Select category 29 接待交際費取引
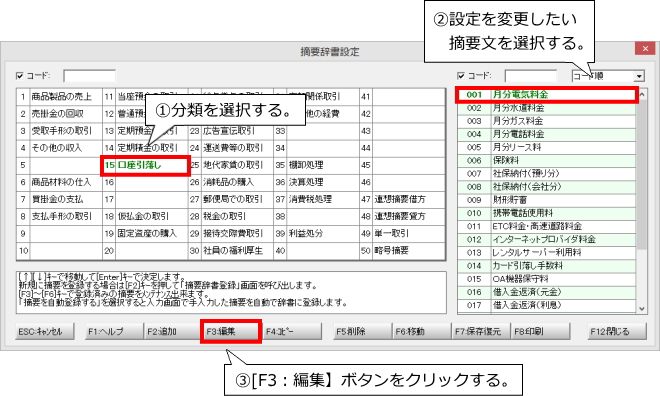The height and width of the screenshot is (396, 660). [x=231, y=234]
